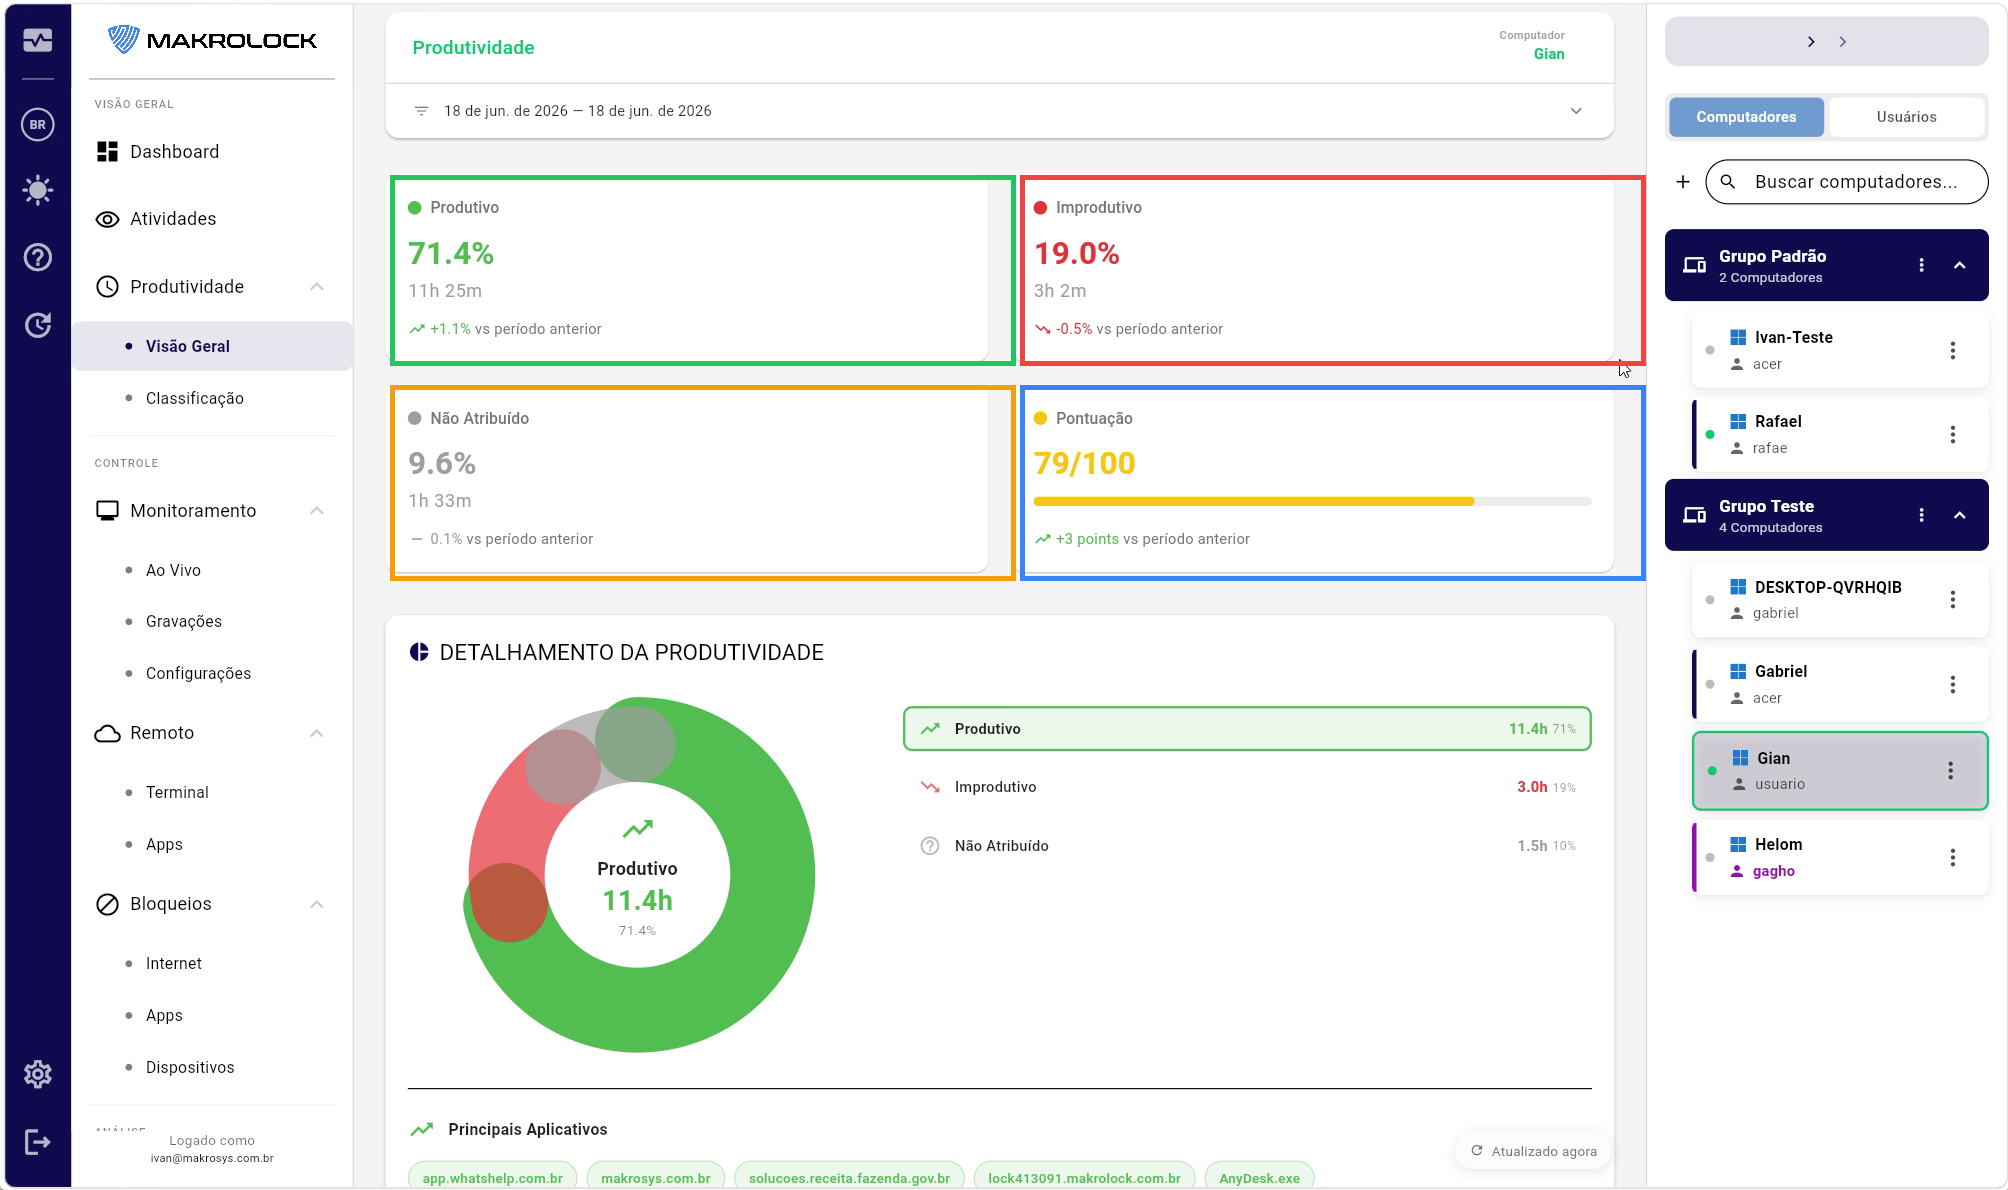Image resolution: width=2008 pixels, height=1190 pixels.
Task: Open options menu for Gabriel computer
Action: click(1952, 684)
